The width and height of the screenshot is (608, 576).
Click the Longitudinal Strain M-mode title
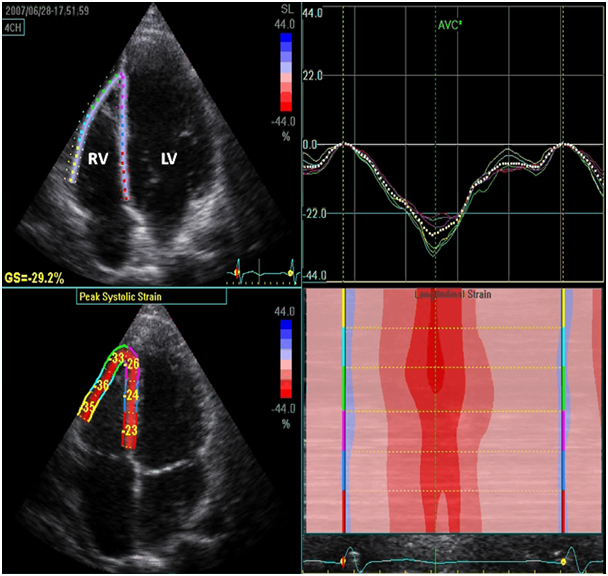tap(454, 295)
